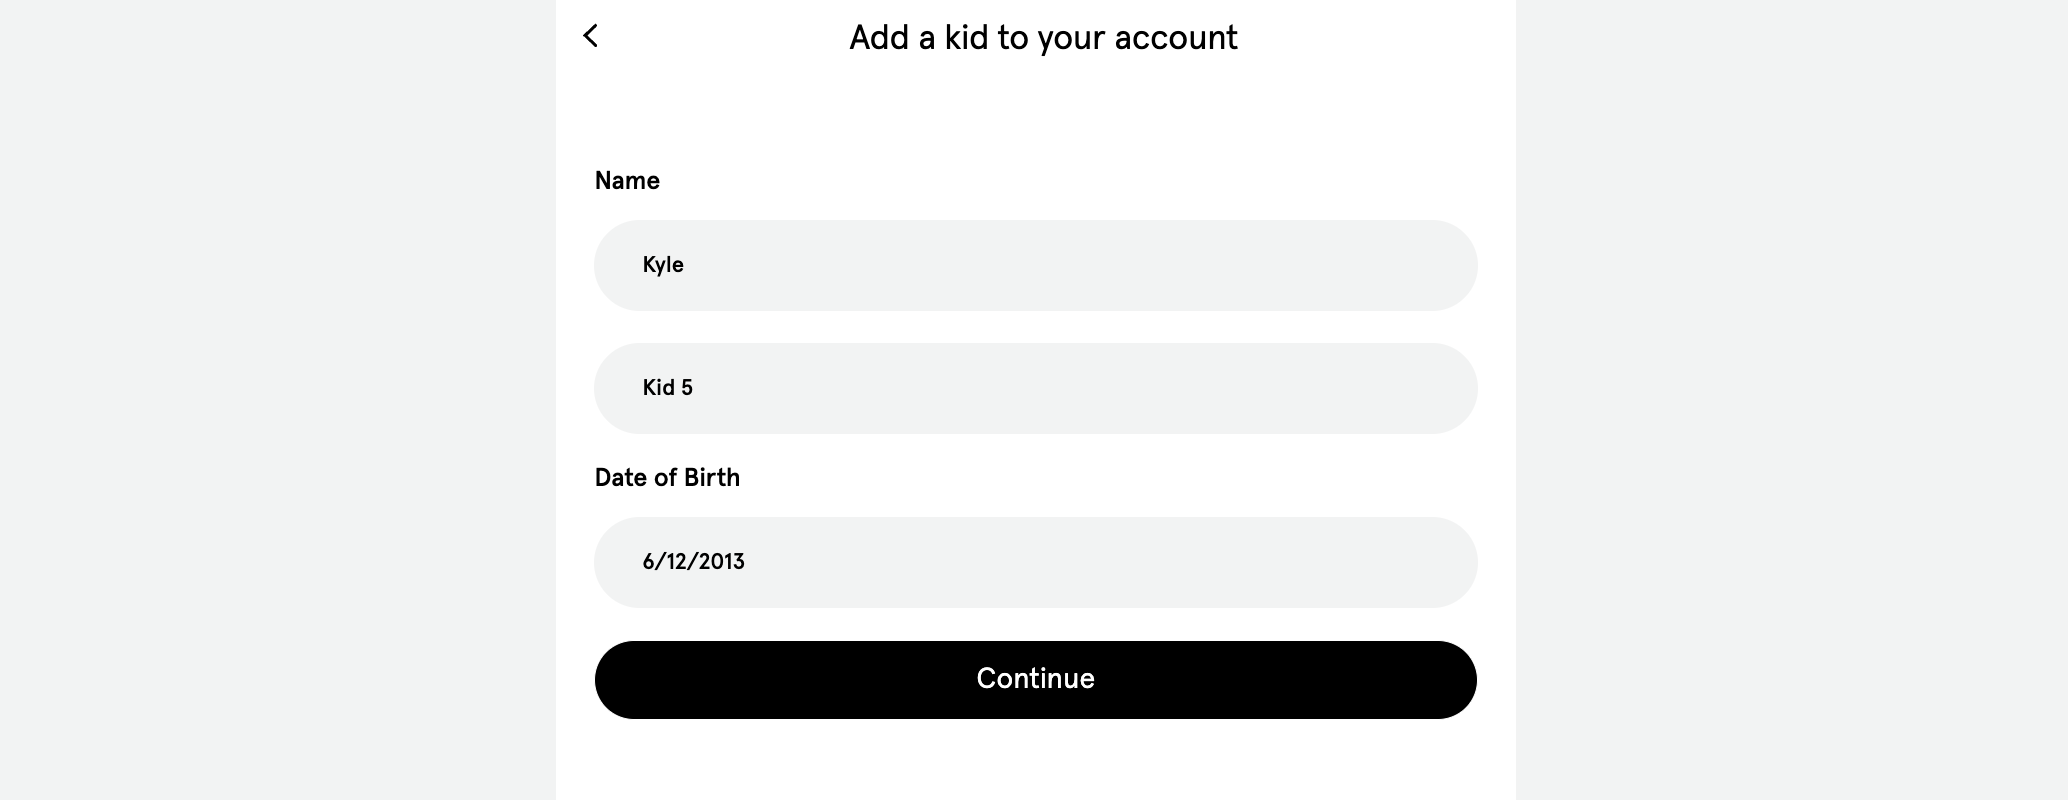Focus the input directly above Date of Birth label
Viewport: 2068px width, 800px height.
pos(1035,388)
